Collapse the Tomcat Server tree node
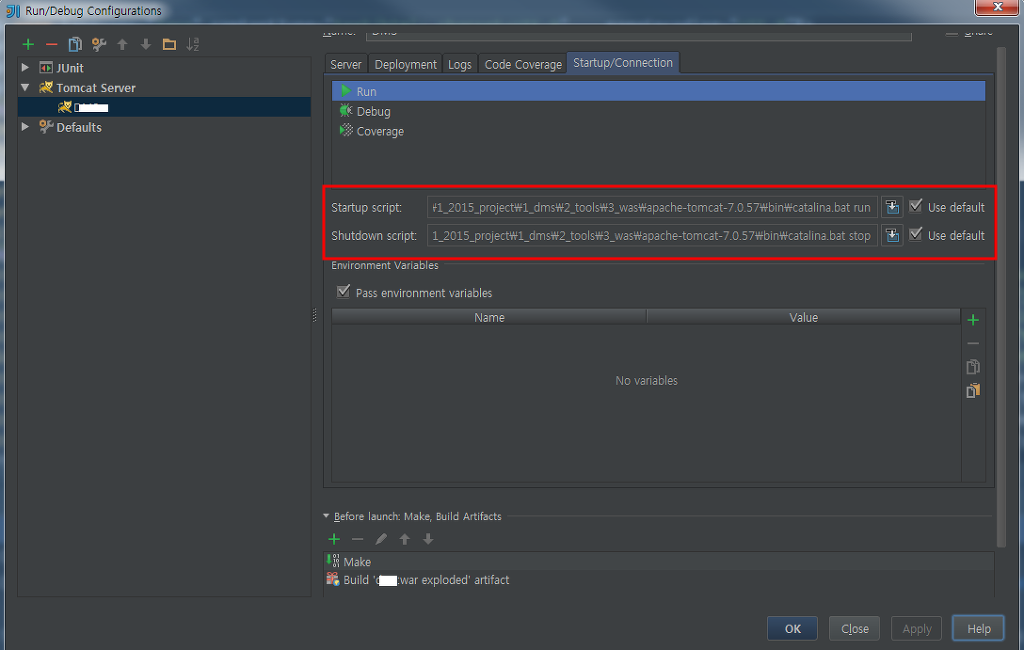Image resolution: width=1024 pixels, height=650 pixels. [25, 87]
